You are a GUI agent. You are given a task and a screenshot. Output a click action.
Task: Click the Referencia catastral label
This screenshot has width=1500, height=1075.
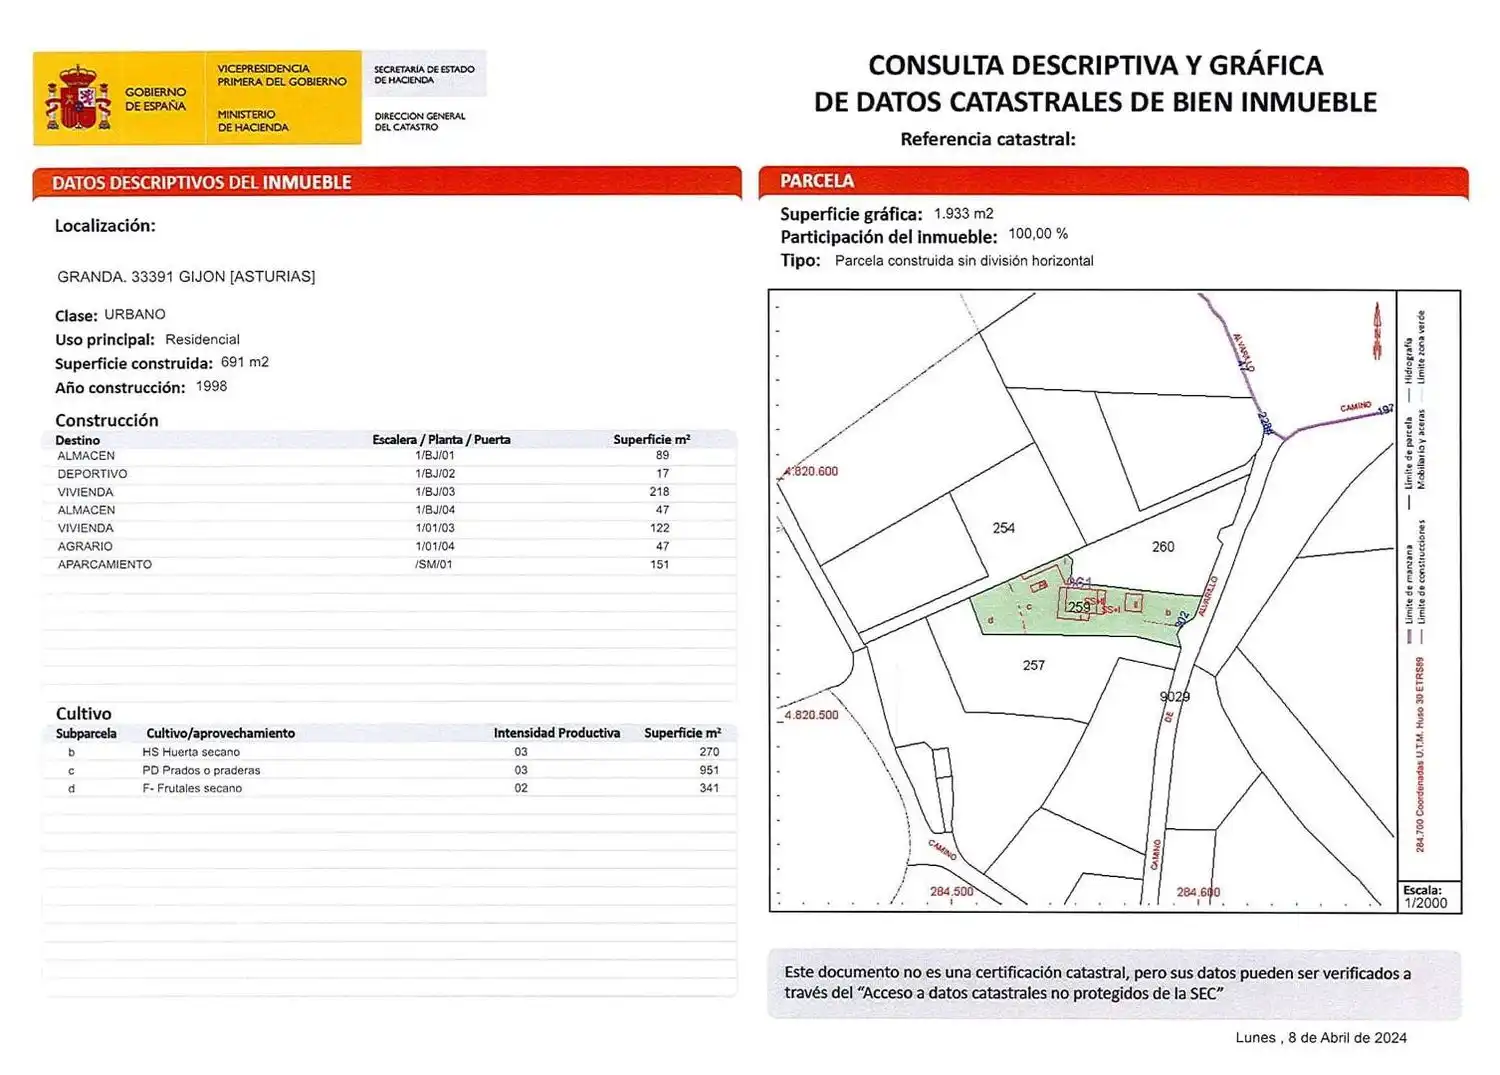click(988, 139)
